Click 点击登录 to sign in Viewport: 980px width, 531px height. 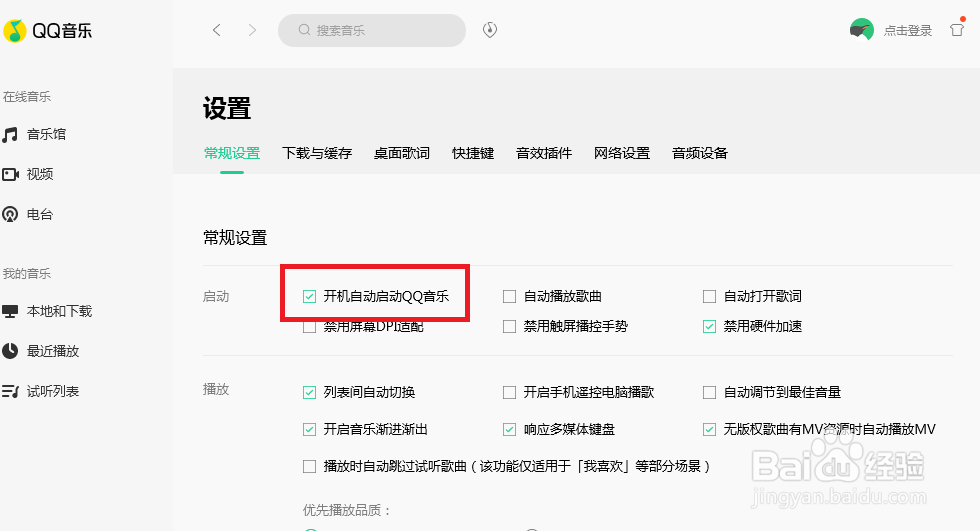pyautogui.click(x=907, y=31)
